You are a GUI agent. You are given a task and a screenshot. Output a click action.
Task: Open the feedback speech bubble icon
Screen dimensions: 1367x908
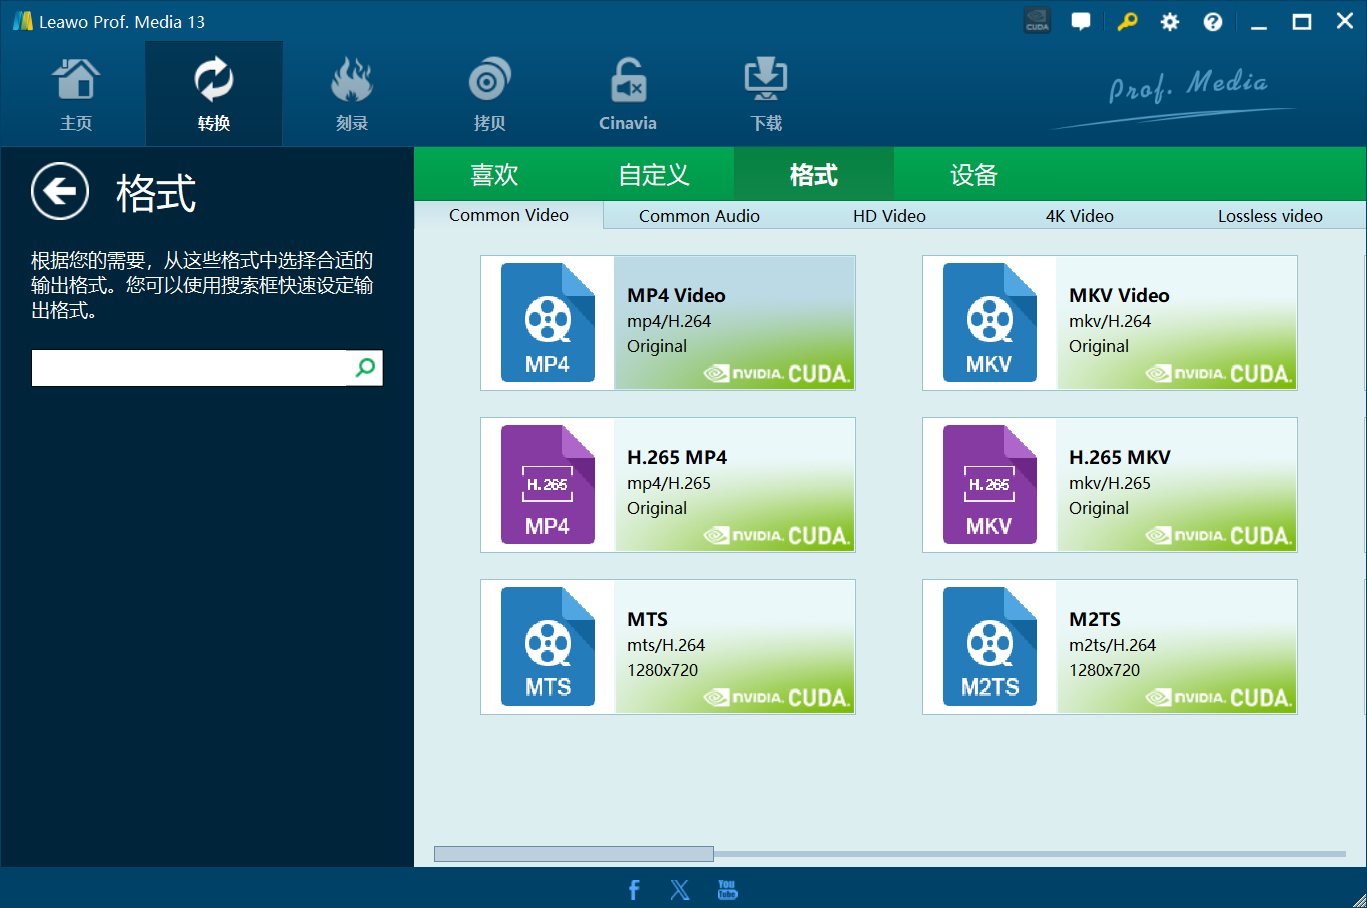(1081, 22)
